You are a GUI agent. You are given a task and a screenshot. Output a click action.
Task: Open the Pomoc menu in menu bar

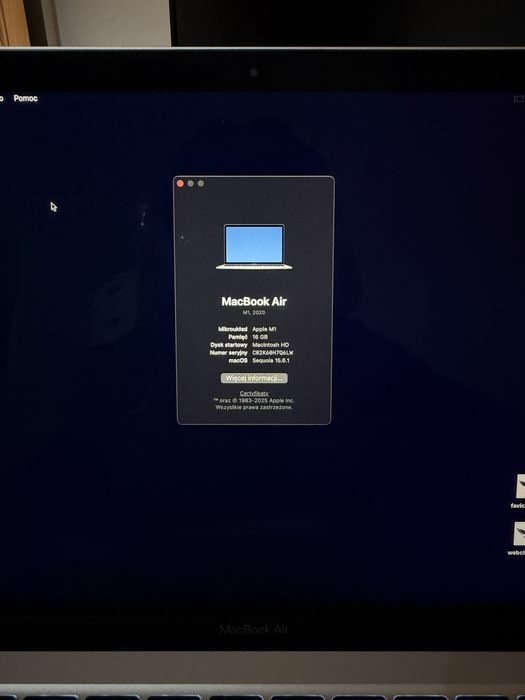[x=25, y=98]
